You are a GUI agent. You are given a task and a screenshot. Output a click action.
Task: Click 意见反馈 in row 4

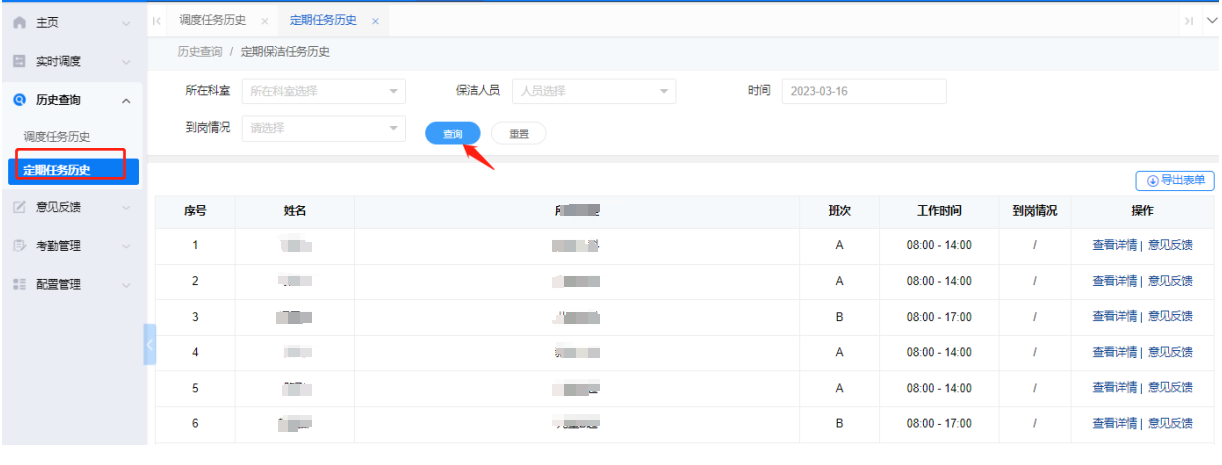(x=1170, y=352)
